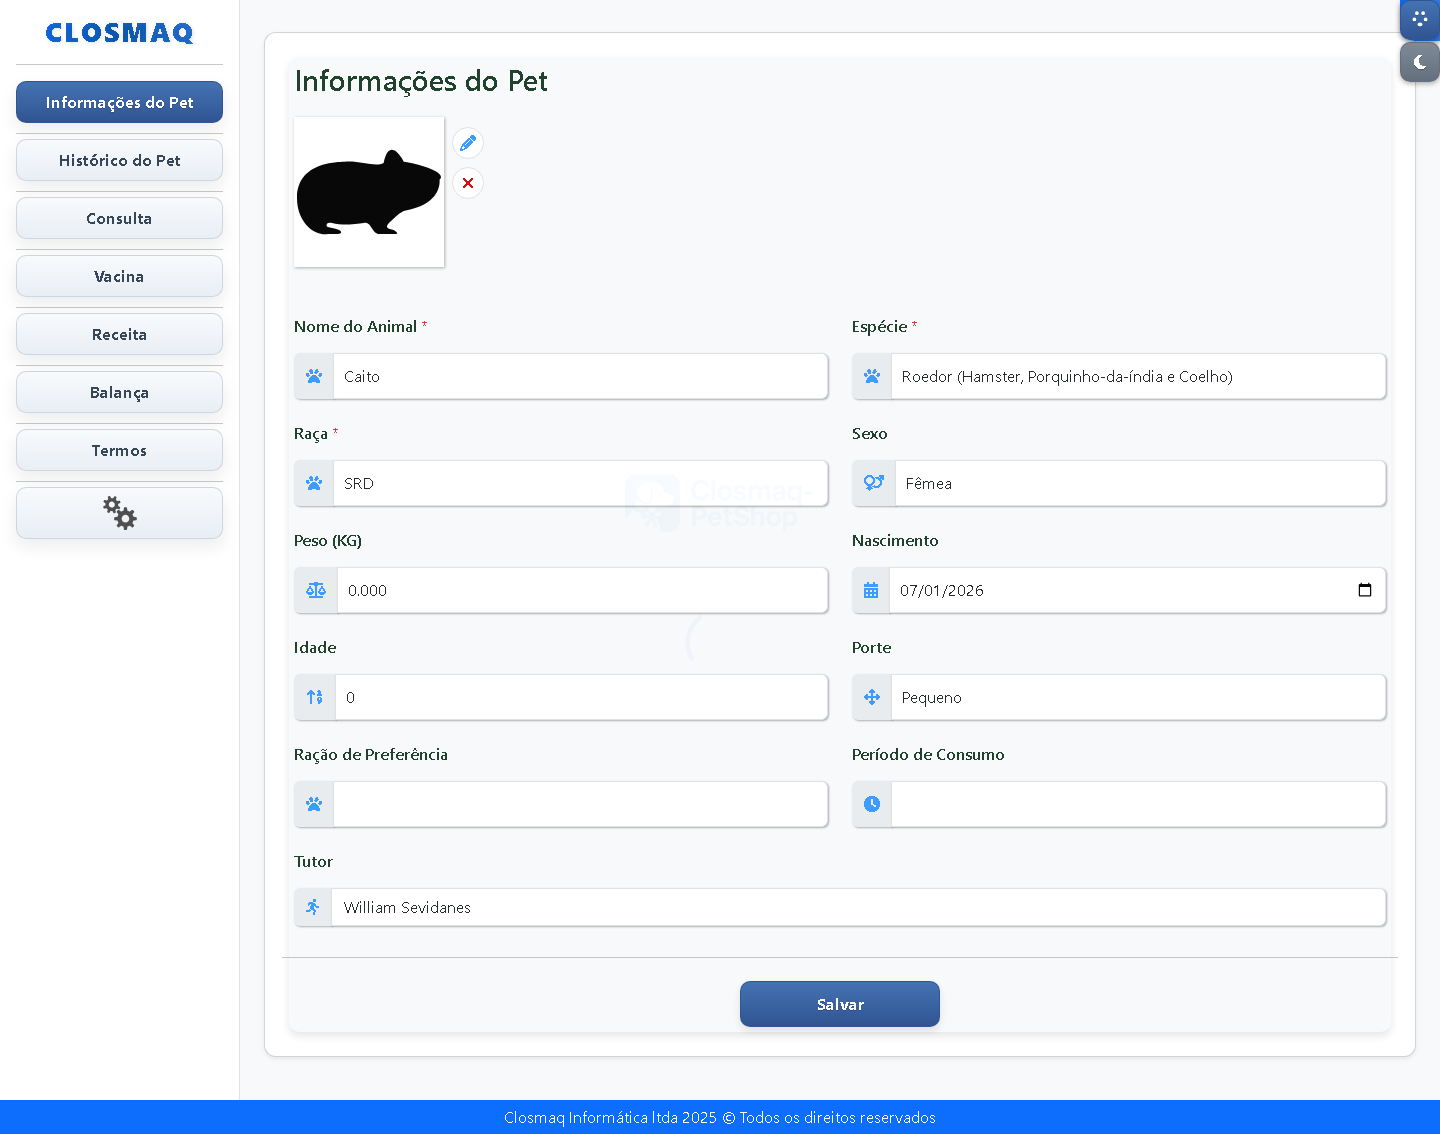Click the accessibility icon at top right
The height and width of the screenshot is (1134, 1440).
[1419, 19]
